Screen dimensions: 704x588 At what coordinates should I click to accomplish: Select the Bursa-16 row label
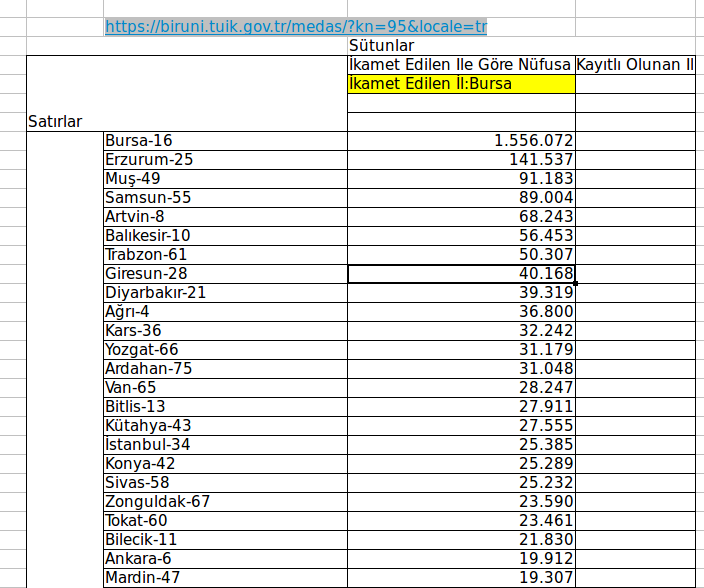145,141
